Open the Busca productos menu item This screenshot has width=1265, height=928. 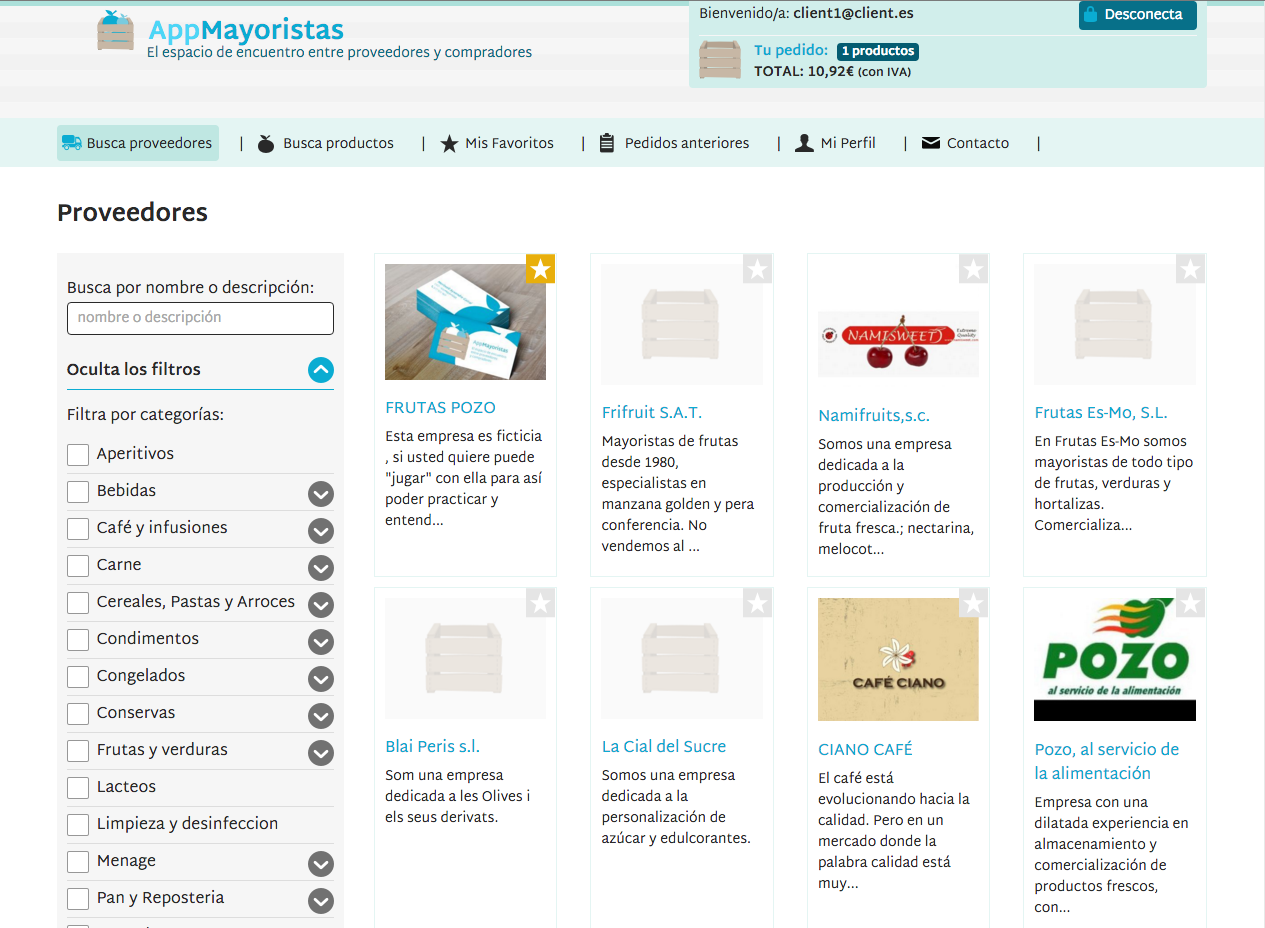click(337, 143)
